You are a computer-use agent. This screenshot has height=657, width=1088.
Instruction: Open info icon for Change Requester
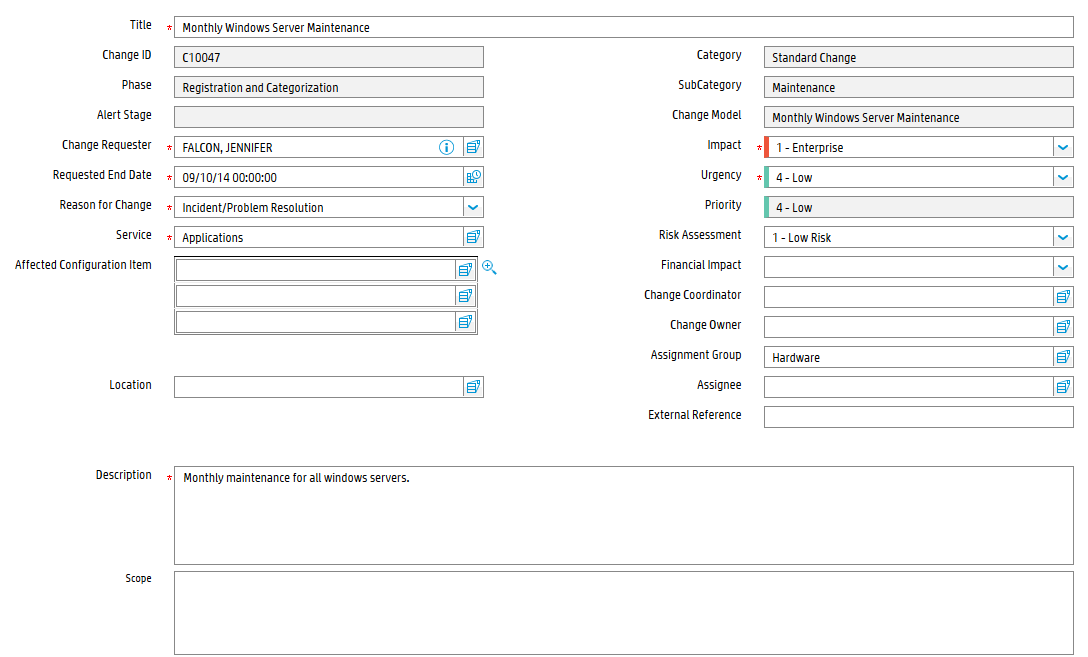pos(446,147)
